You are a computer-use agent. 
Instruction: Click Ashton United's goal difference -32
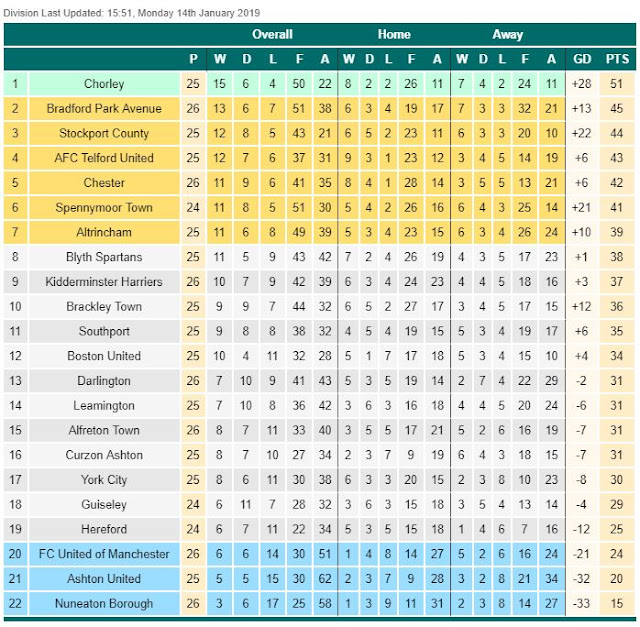point(581,578)
